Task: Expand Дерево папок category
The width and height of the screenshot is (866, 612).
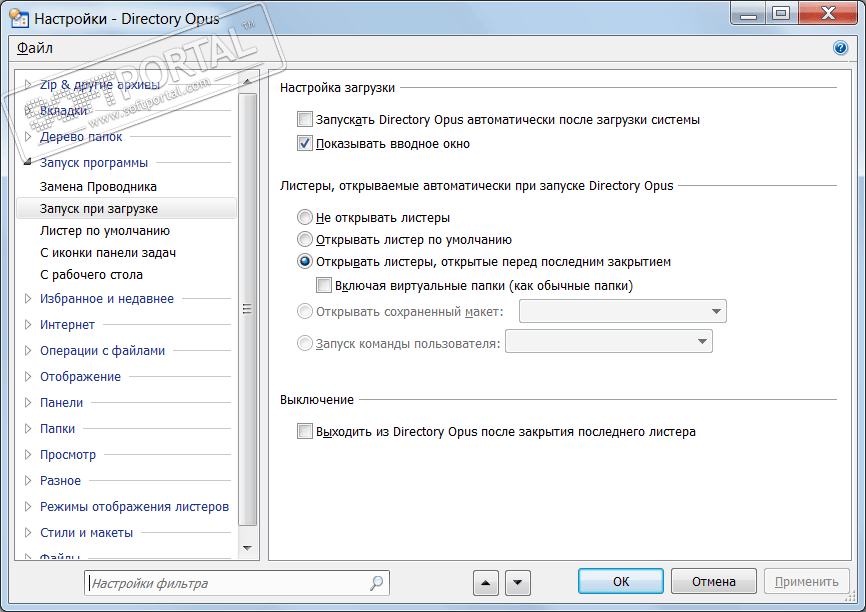Action: point(28,136)
